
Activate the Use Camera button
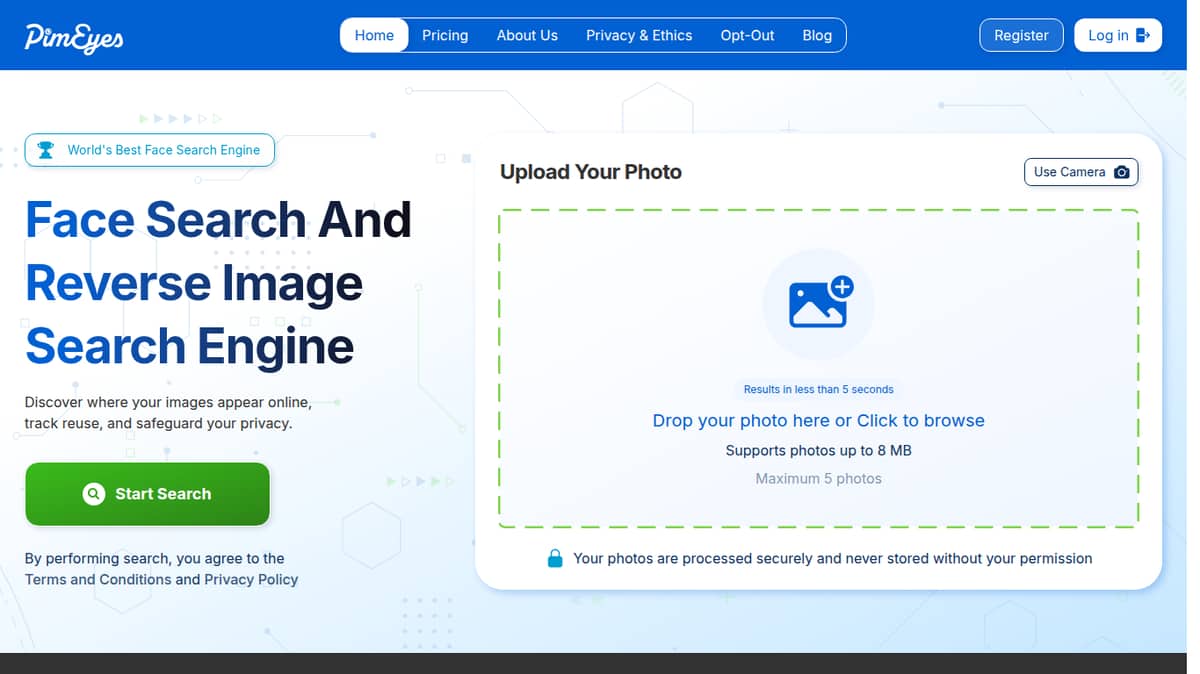[1081, 172]
